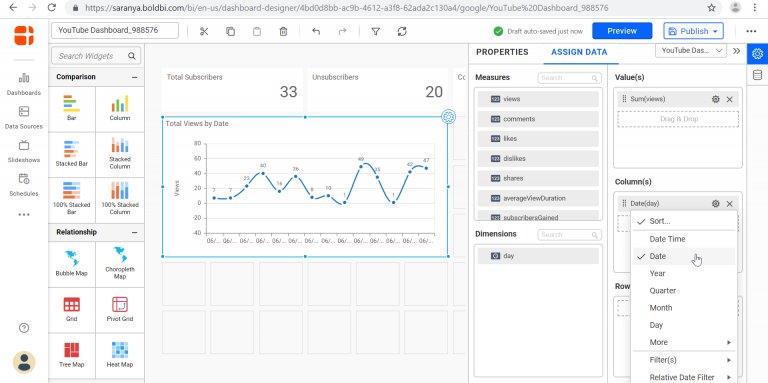Viewport: 768px width, 383px height.
Task: Click the Measures search field
Action: [570, 78]
